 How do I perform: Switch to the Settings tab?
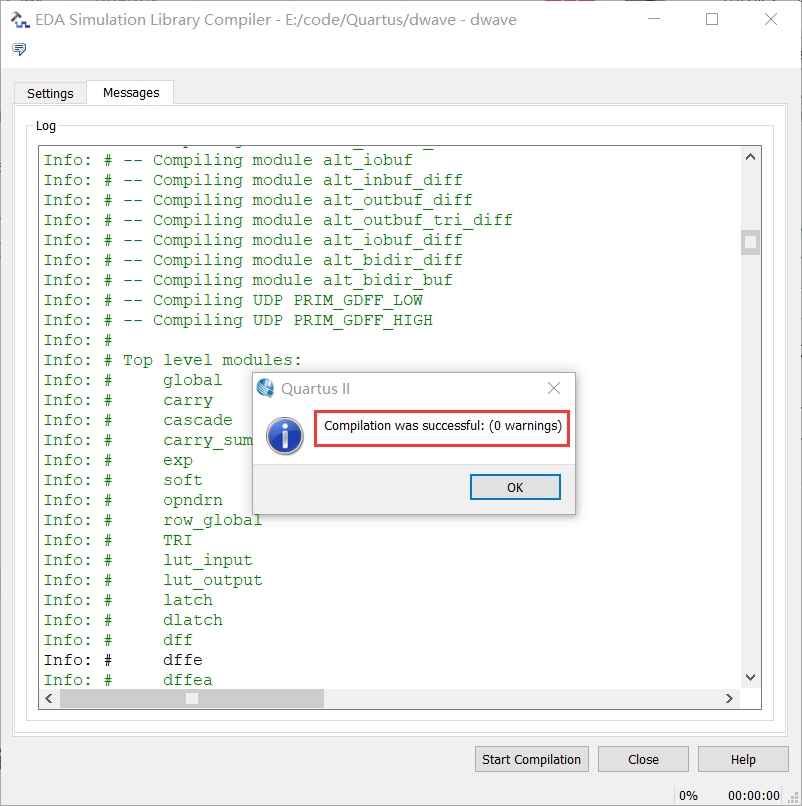[x=50, y=94]
